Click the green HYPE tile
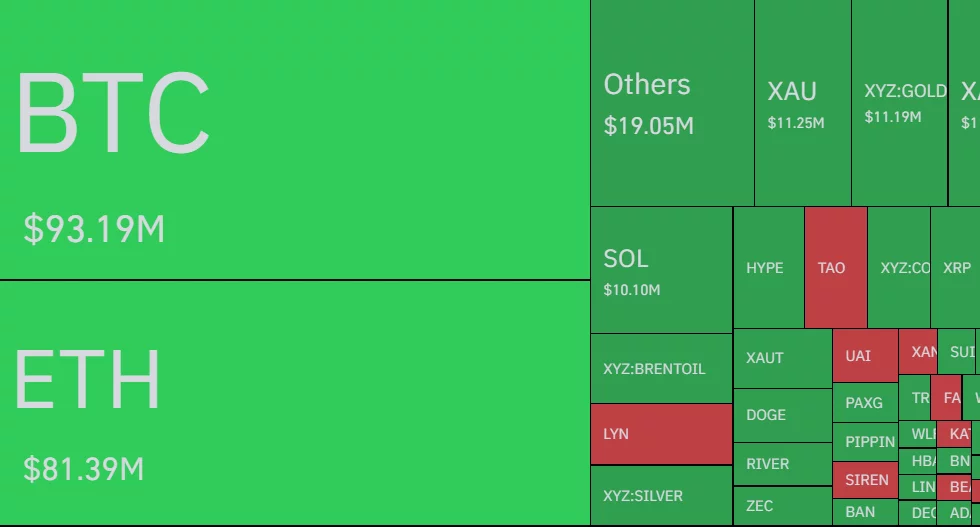Screen dimensions: 980x527 tap(768, 268)
